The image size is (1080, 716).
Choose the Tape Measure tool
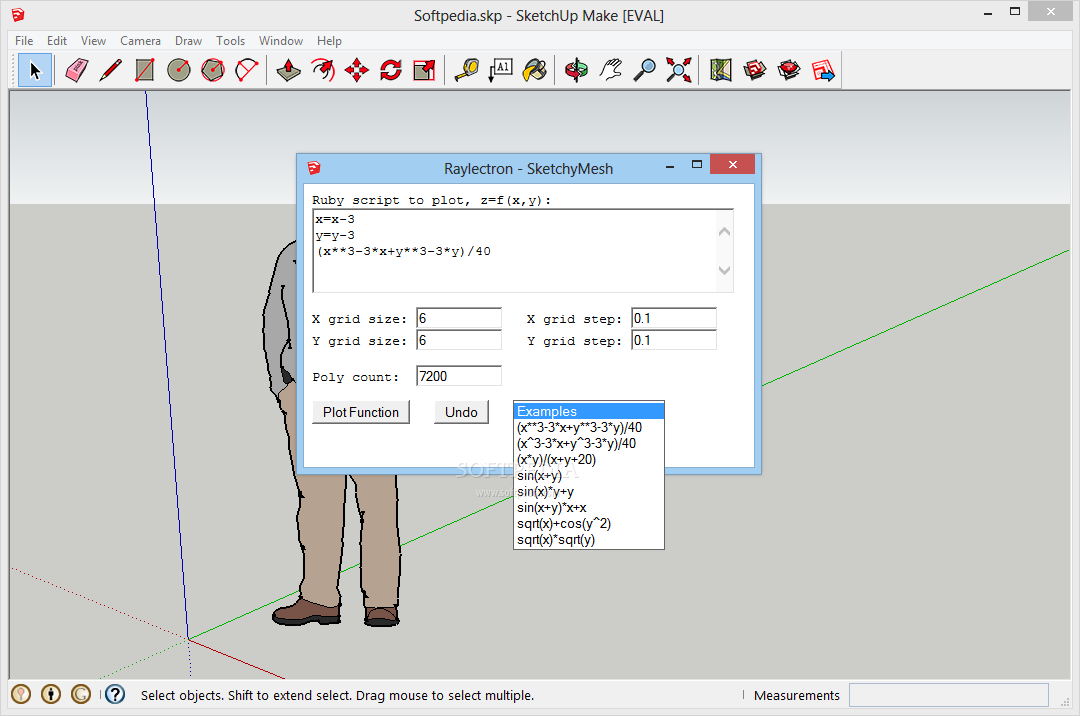466,70
